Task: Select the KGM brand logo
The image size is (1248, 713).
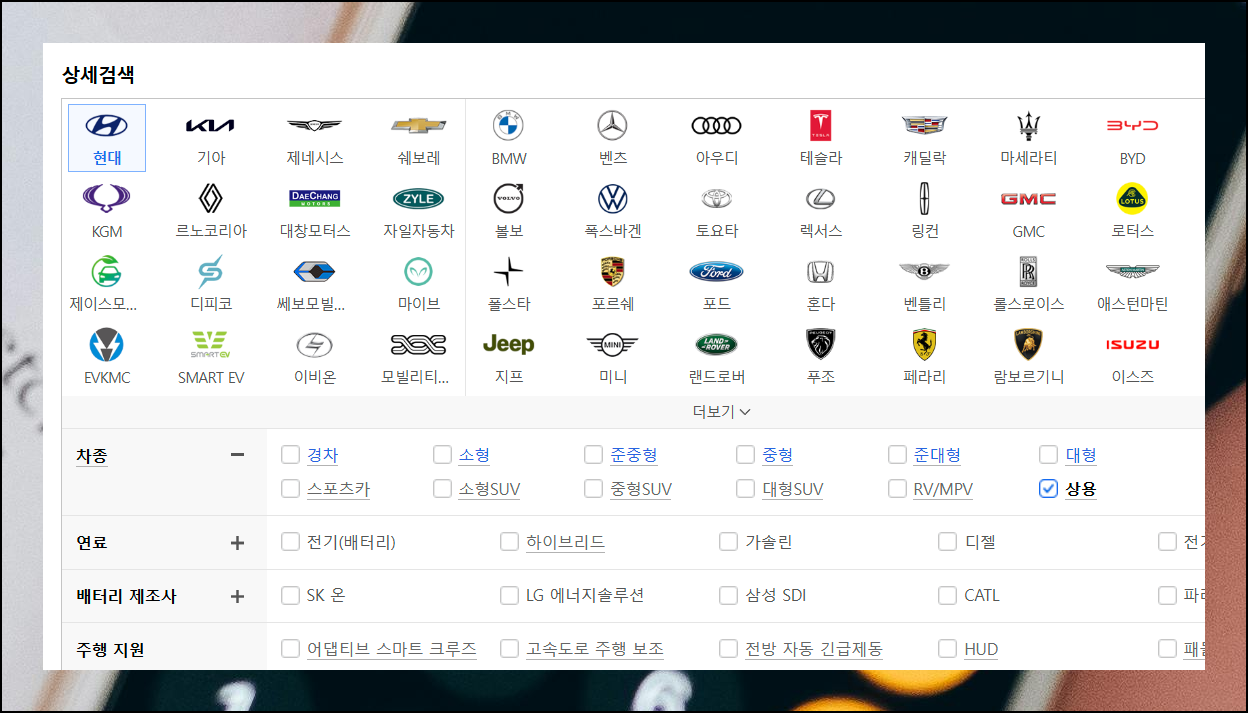Action: (x=107, y=198)
